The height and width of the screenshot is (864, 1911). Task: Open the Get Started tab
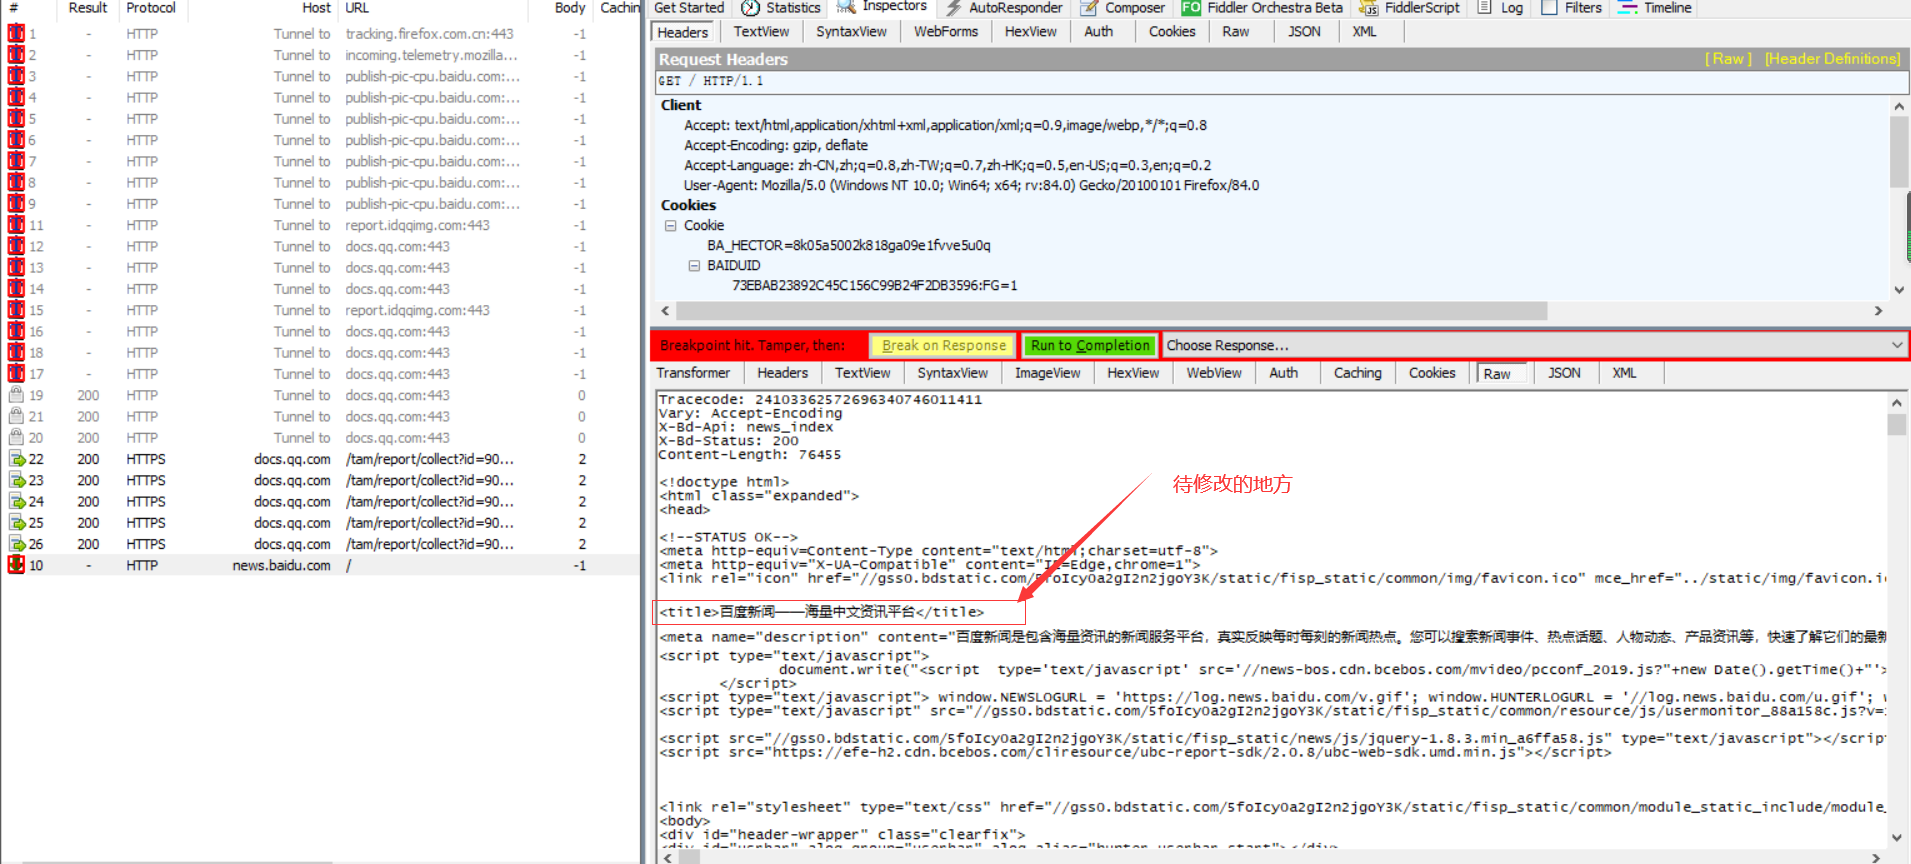click(x=688, y=8)
